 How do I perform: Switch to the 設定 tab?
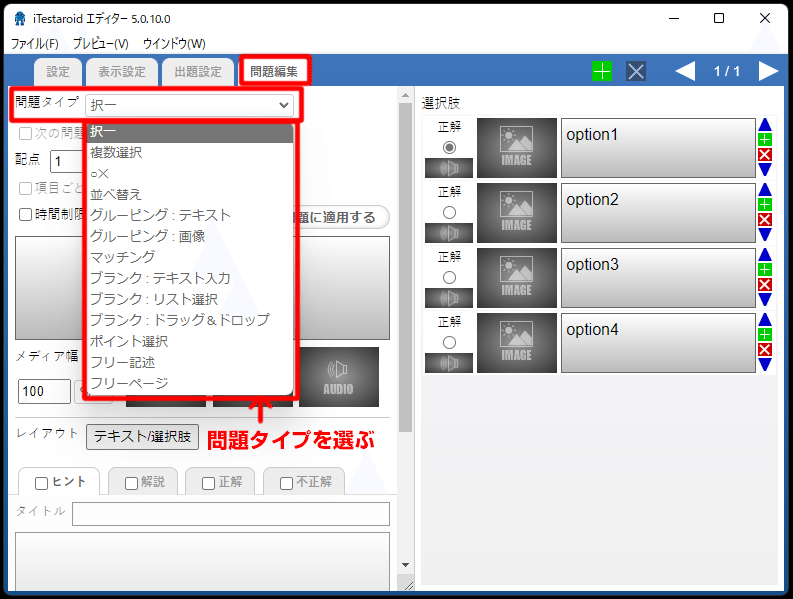(58, 72)
